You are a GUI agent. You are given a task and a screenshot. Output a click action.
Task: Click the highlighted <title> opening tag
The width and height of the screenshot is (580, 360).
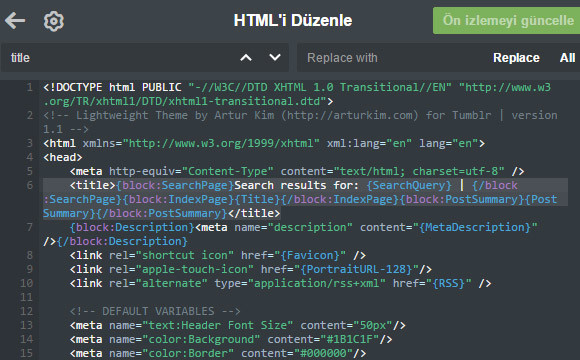pyautogui.click(x=92, y=185)
